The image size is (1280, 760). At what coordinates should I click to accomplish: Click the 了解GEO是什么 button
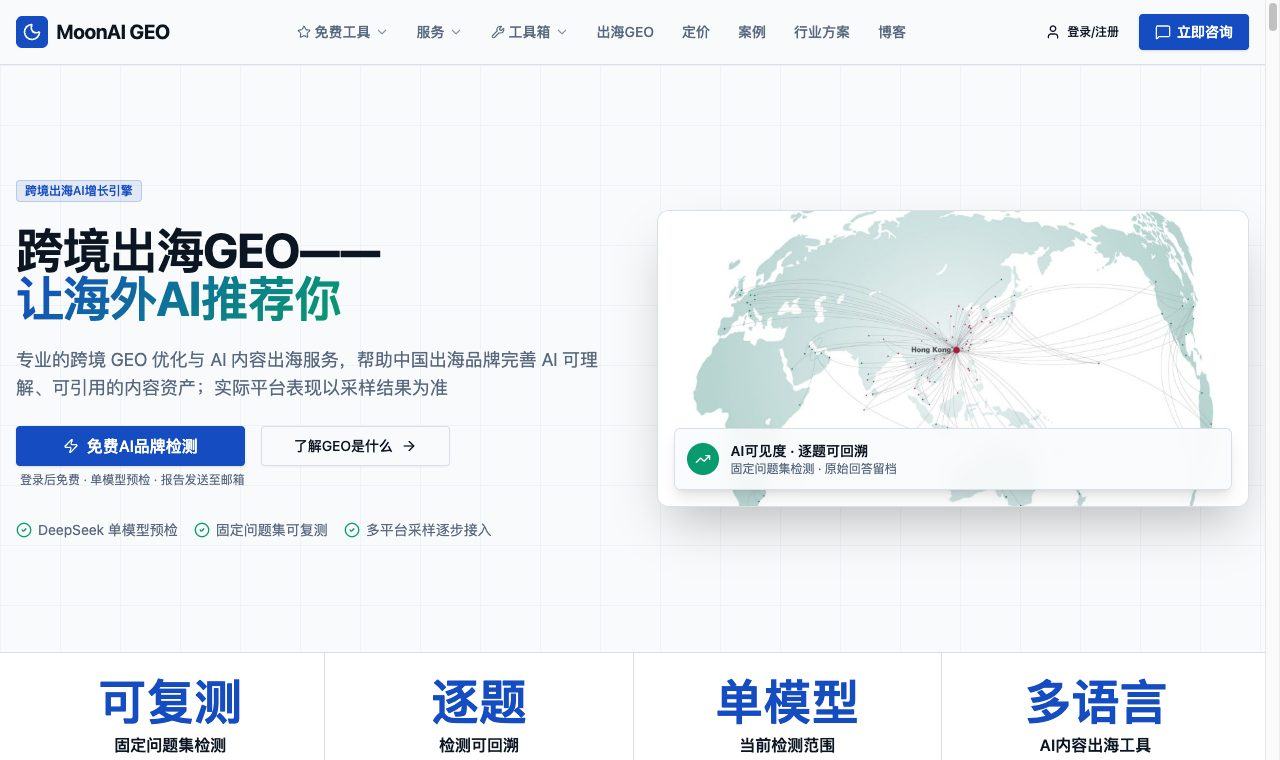pyautogui.click(x=355, y=446)
